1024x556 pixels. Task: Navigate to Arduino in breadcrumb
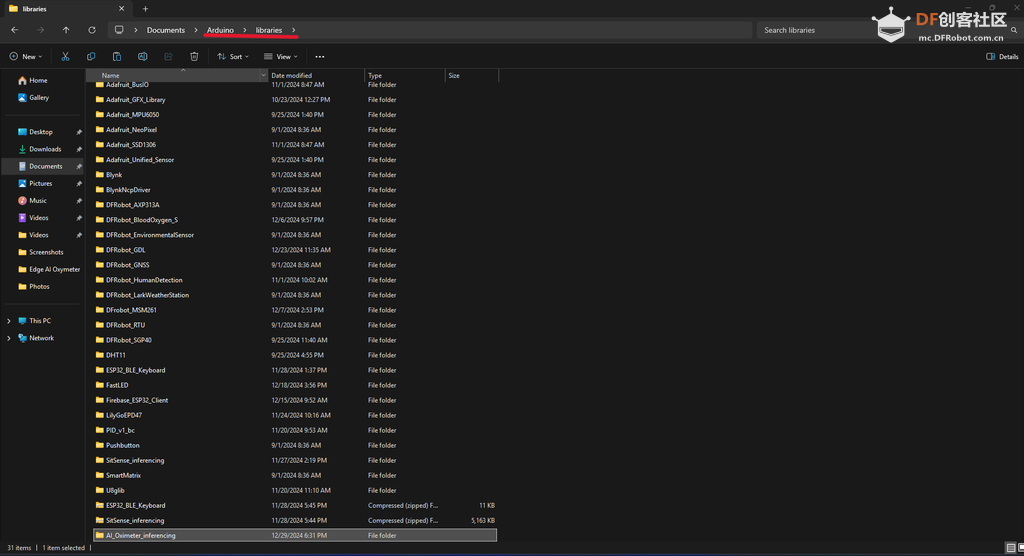tap(220, 30)
